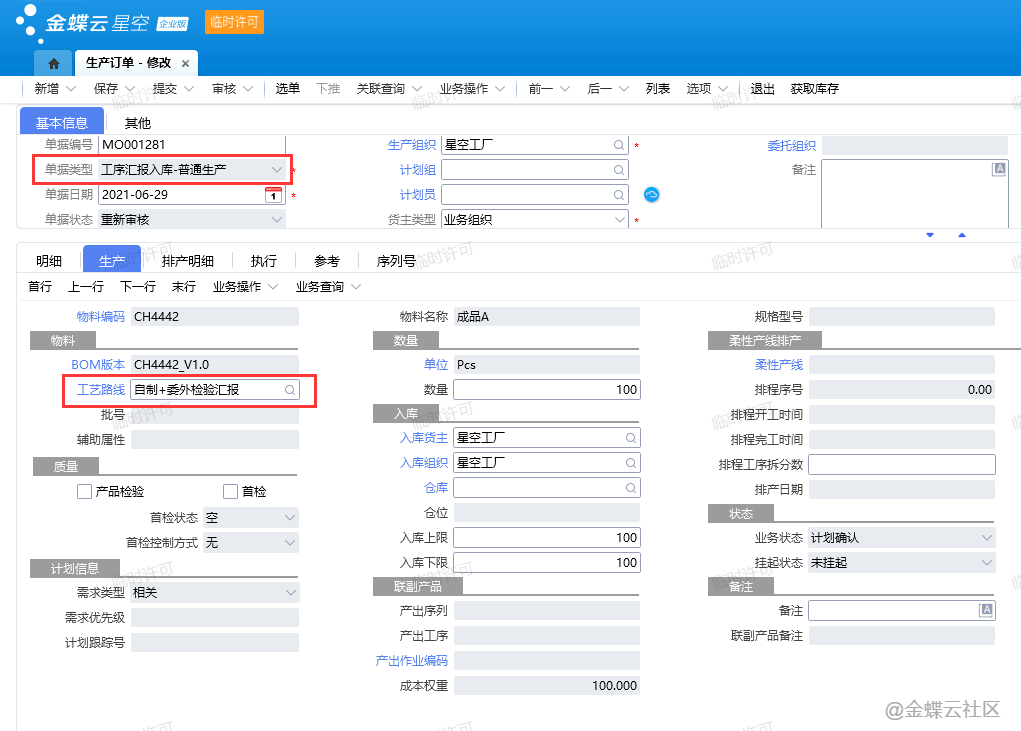Switch to 执行 tab

point(264,261)
